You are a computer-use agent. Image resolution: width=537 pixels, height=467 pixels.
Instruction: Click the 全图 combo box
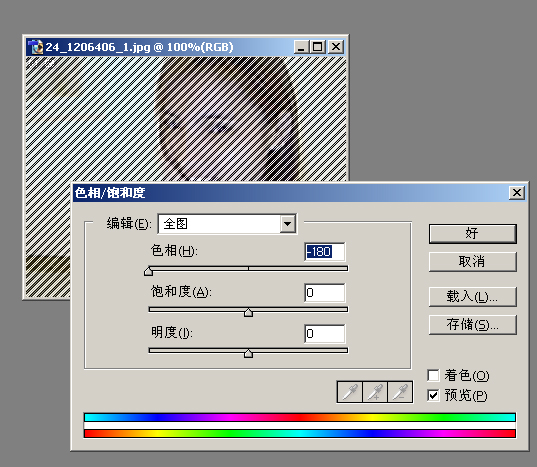[227, 224]
